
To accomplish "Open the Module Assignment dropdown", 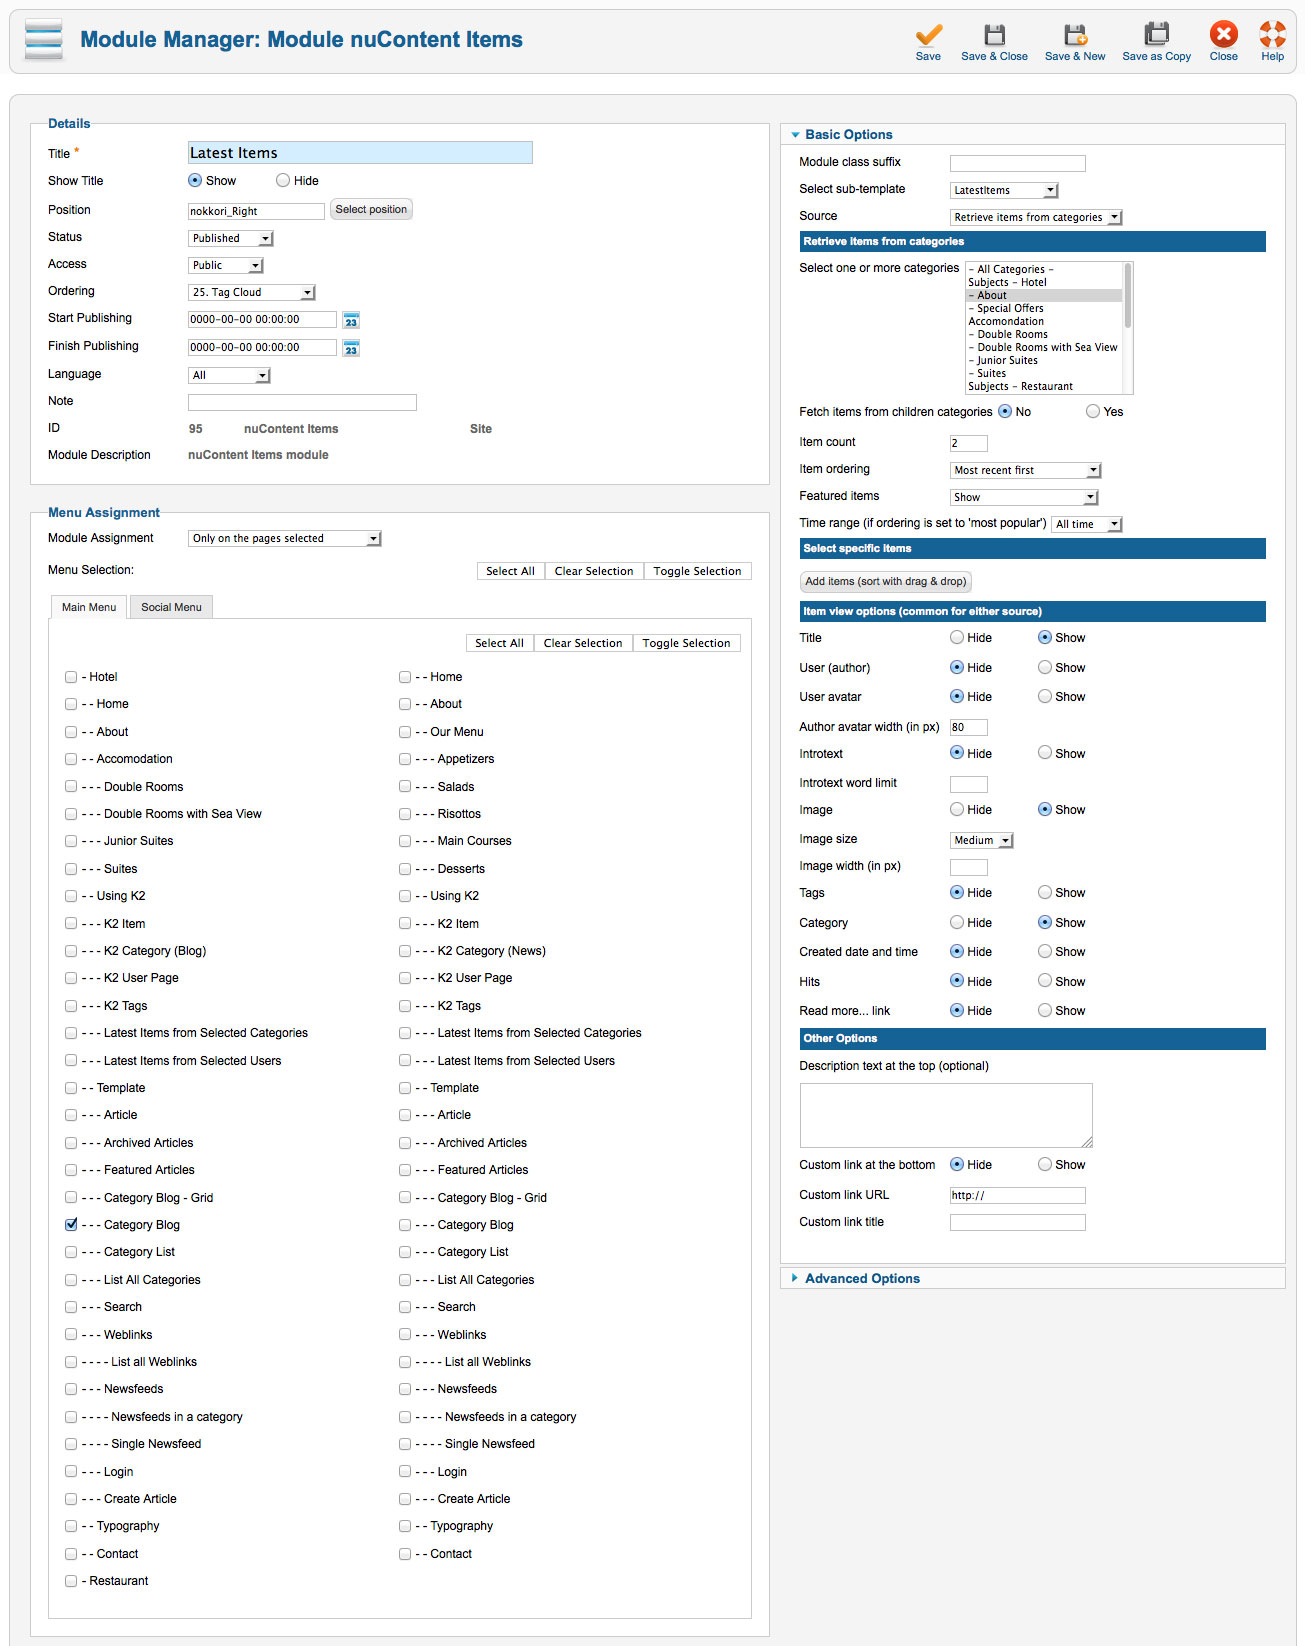I will click(285, 538).
